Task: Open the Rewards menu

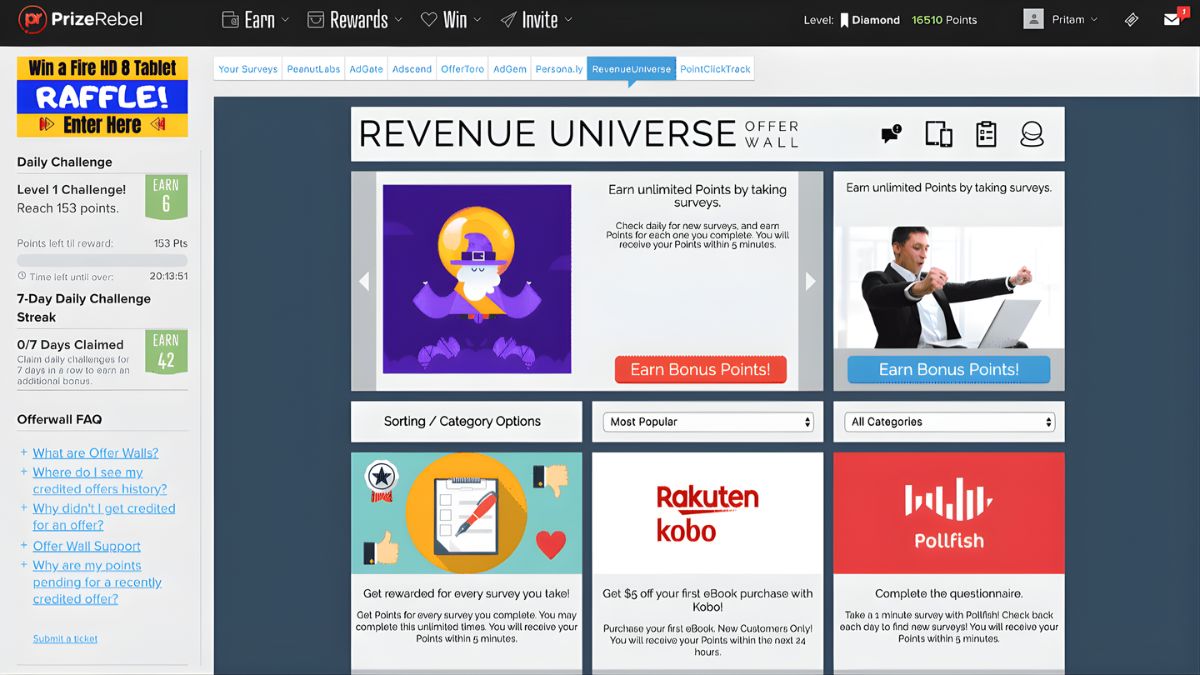Action: click(x=355, y=19)
